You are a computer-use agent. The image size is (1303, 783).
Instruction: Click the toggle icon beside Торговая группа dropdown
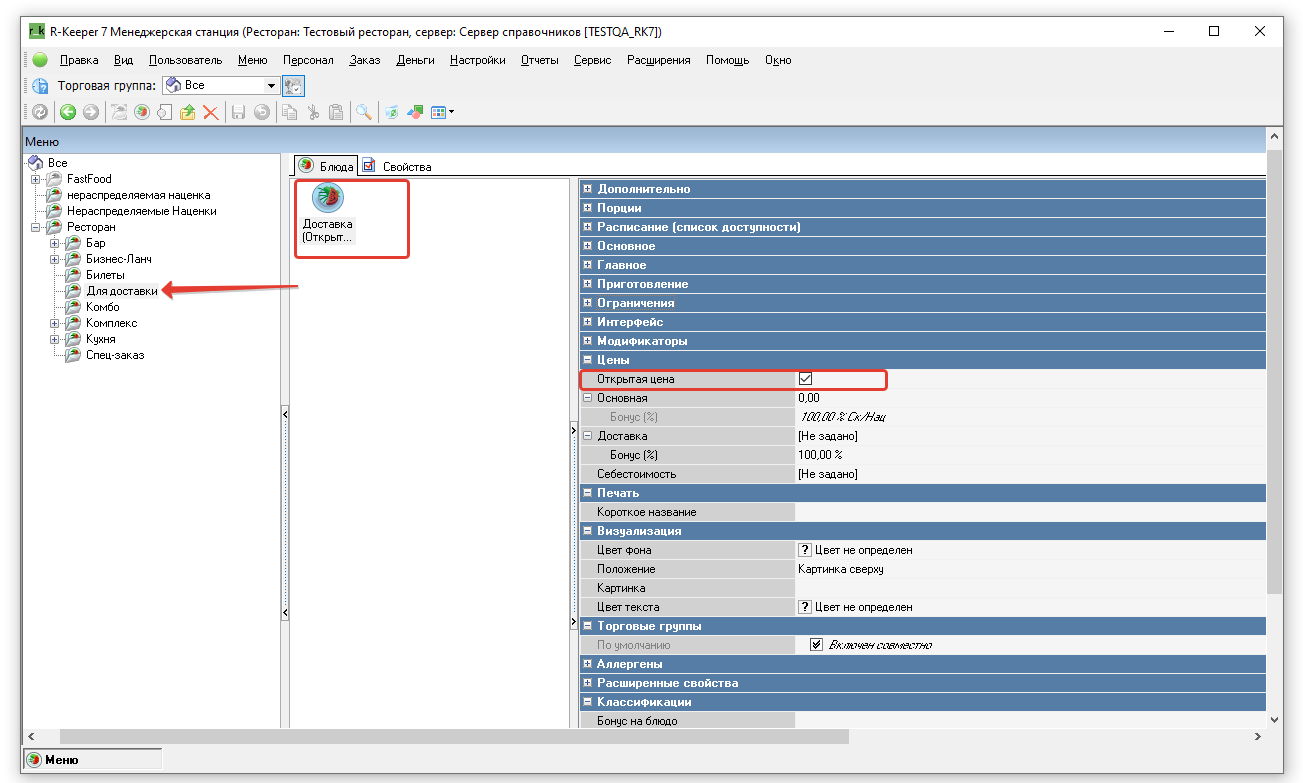point(294,86)
